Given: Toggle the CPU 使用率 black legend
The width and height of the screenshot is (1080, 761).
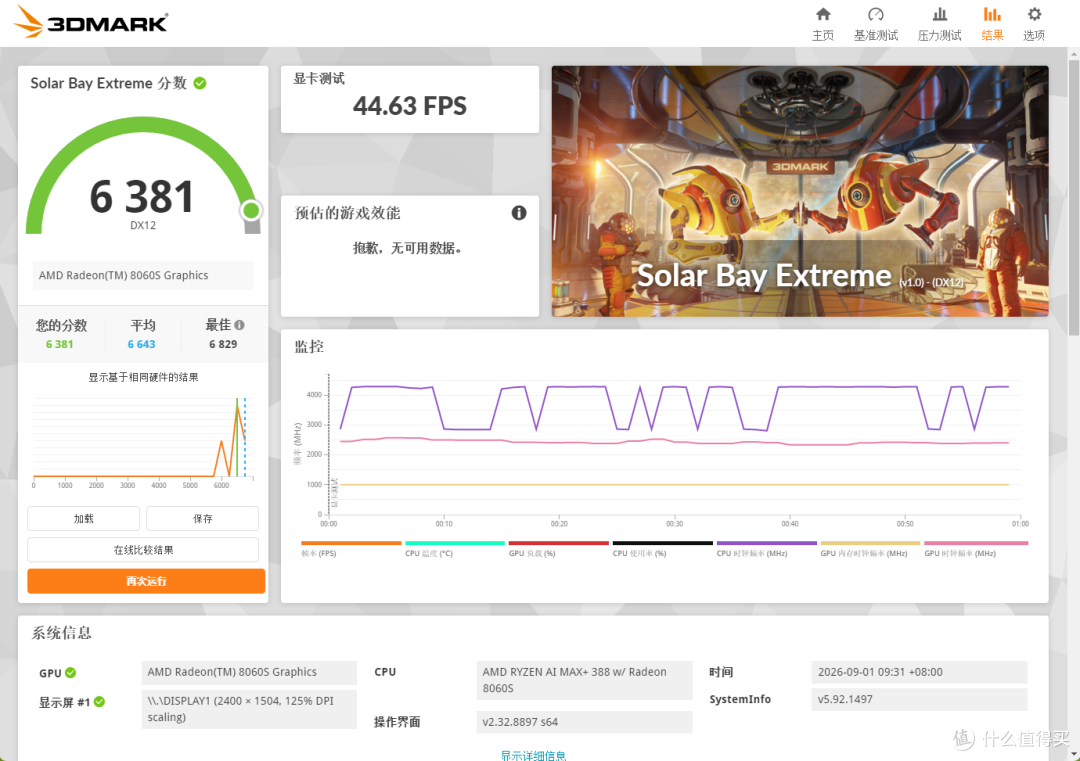Looking at the screenshot, I should click(663, 549).
